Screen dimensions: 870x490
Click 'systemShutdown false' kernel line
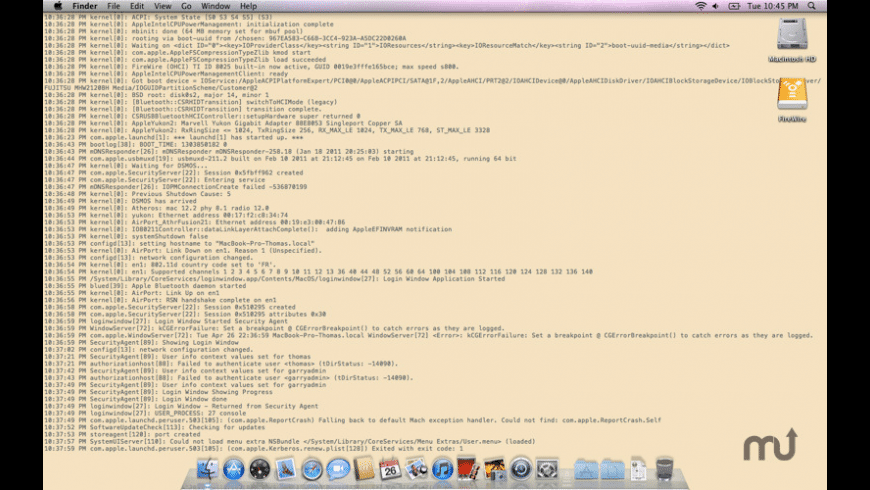[x=126, y=236]
